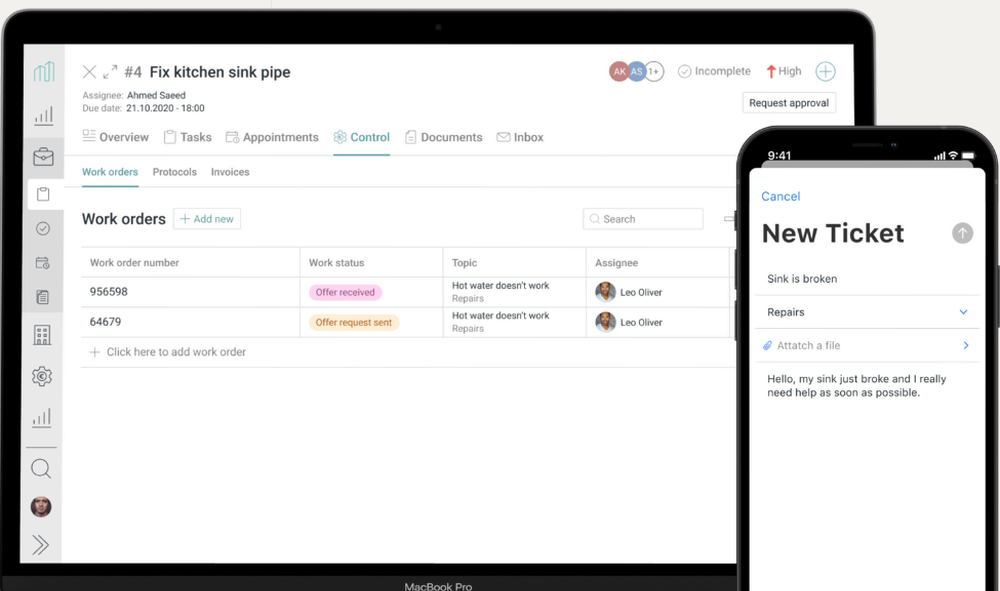Expand ticket view with the arrows icon
This screenshot has height=591, width=1000.
110,71
